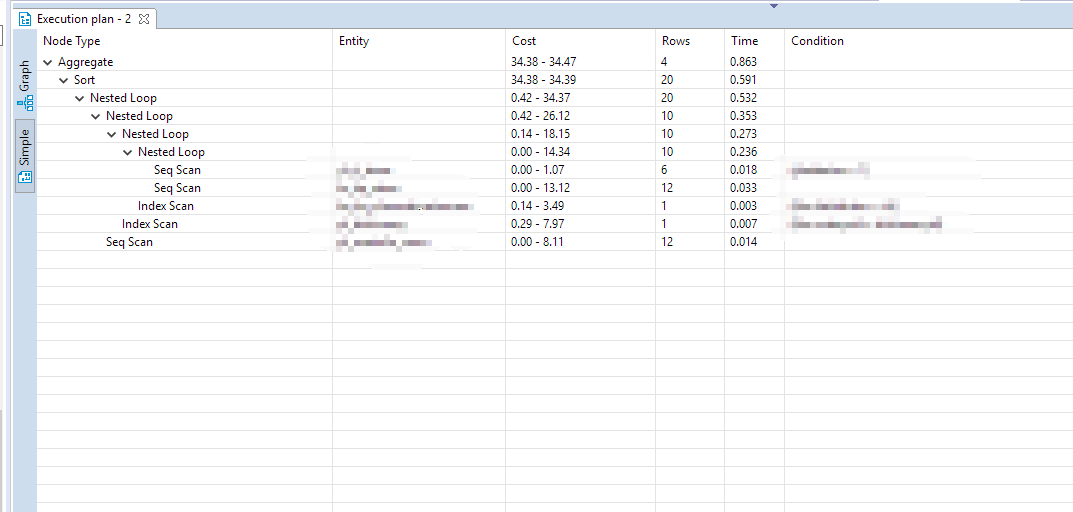Click time value 0.014
Image resolution: width=1073 pixels, height=512 pixels.
click(x=744, y=242)
